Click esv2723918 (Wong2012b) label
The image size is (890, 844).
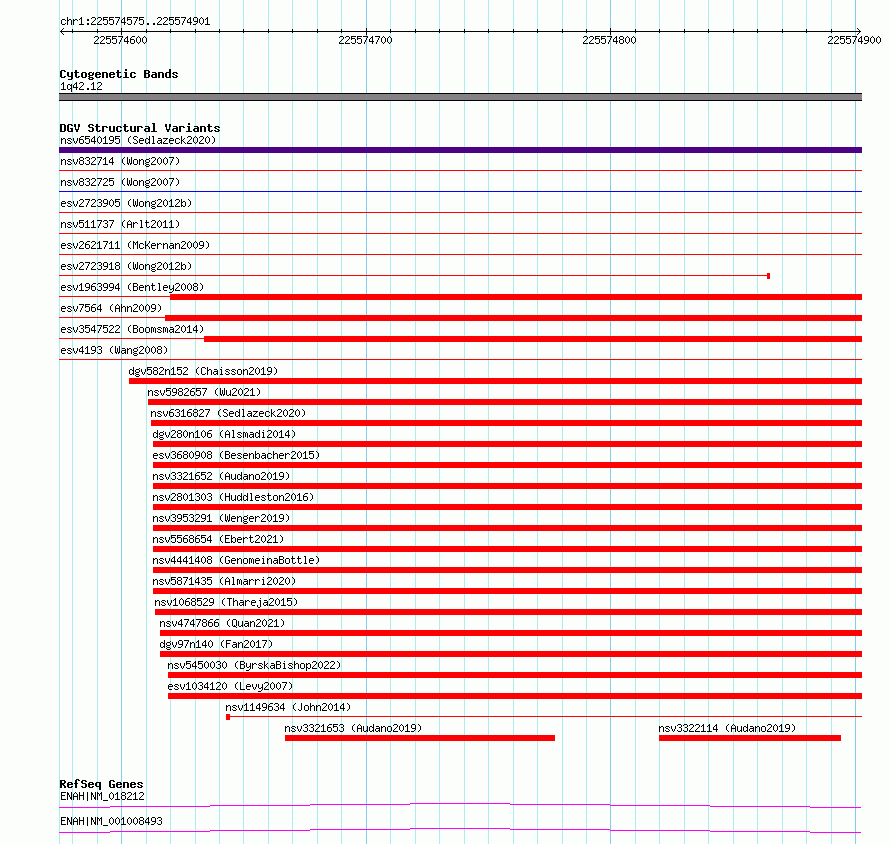126,266
